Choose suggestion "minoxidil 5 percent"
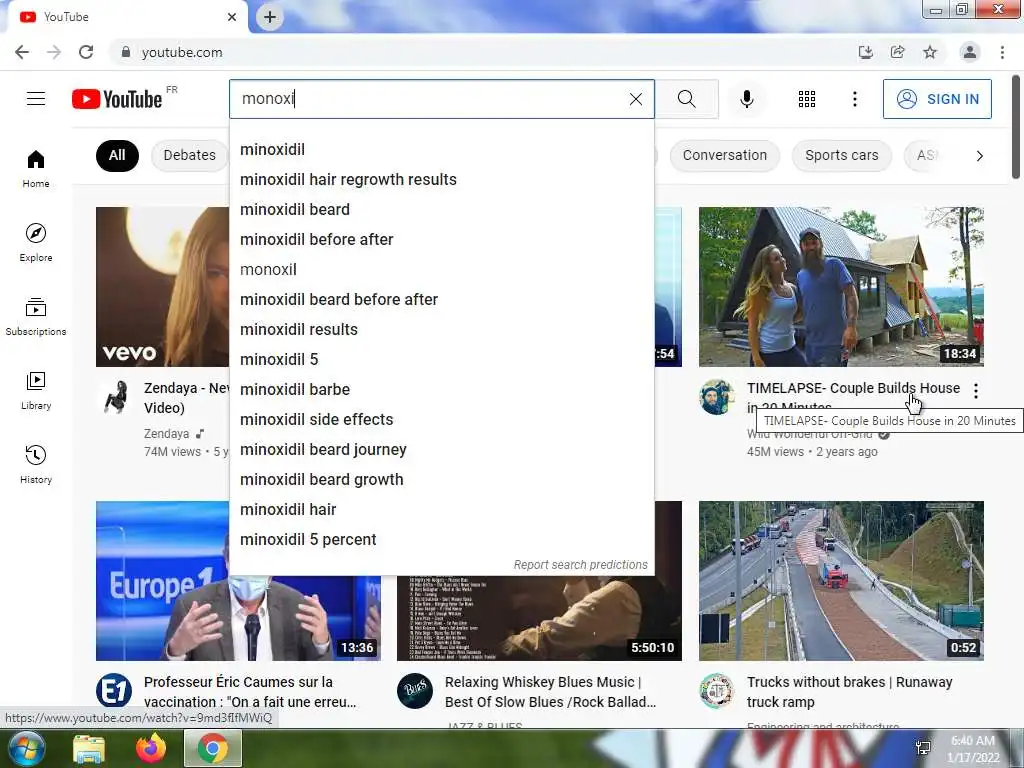 pos(441,540)
